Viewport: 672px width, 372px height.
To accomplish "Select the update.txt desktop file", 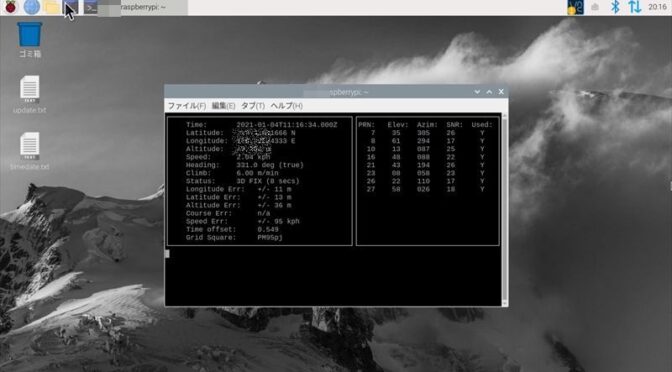I will tap(30, 95).
